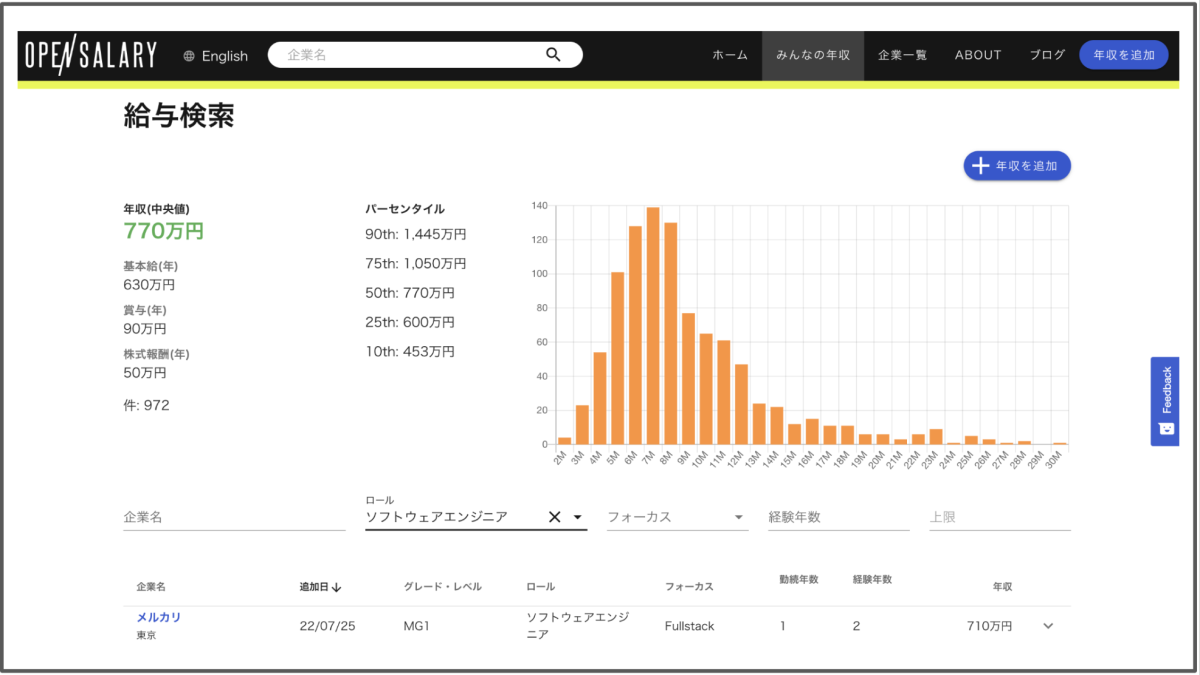Click the plus 年収を追加 button above chart

pos(1017,166)
